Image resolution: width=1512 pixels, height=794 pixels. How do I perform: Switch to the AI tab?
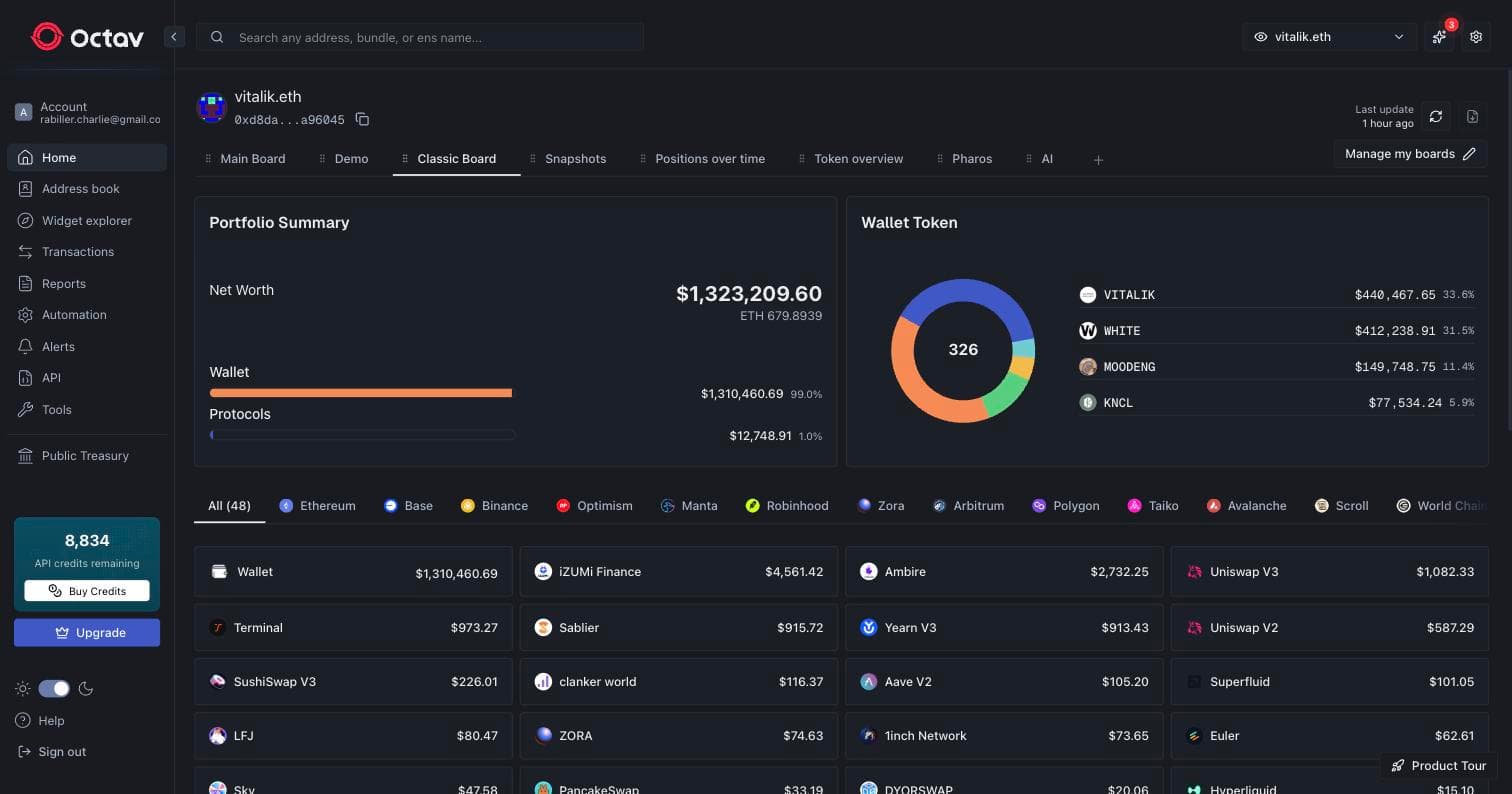[1039, 159]
